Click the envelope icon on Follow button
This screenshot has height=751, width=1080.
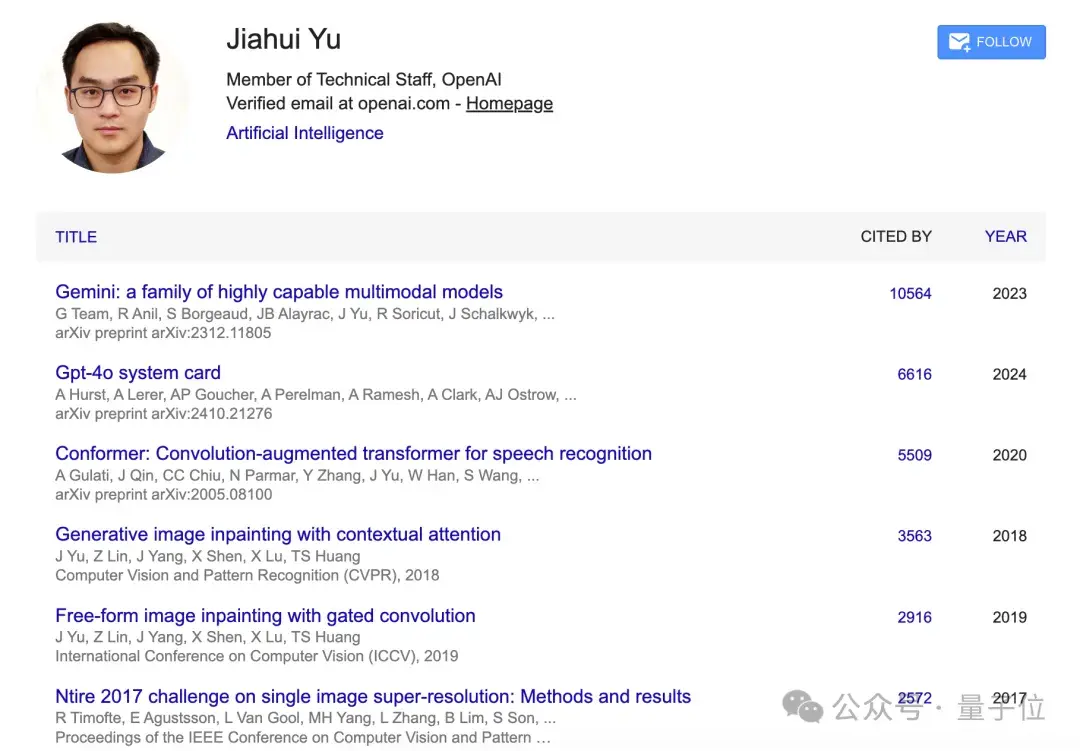pos(959,42)
